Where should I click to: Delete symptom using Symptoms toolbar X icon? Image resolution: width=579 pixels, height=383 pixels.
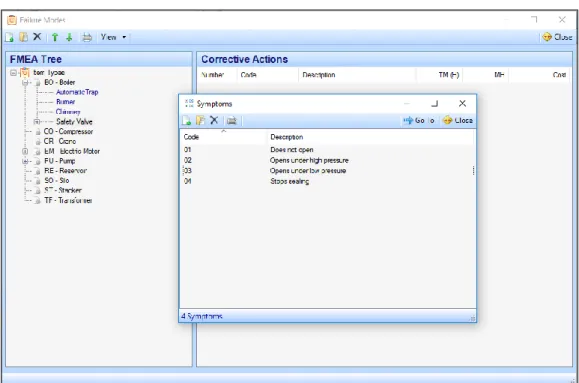214,120
